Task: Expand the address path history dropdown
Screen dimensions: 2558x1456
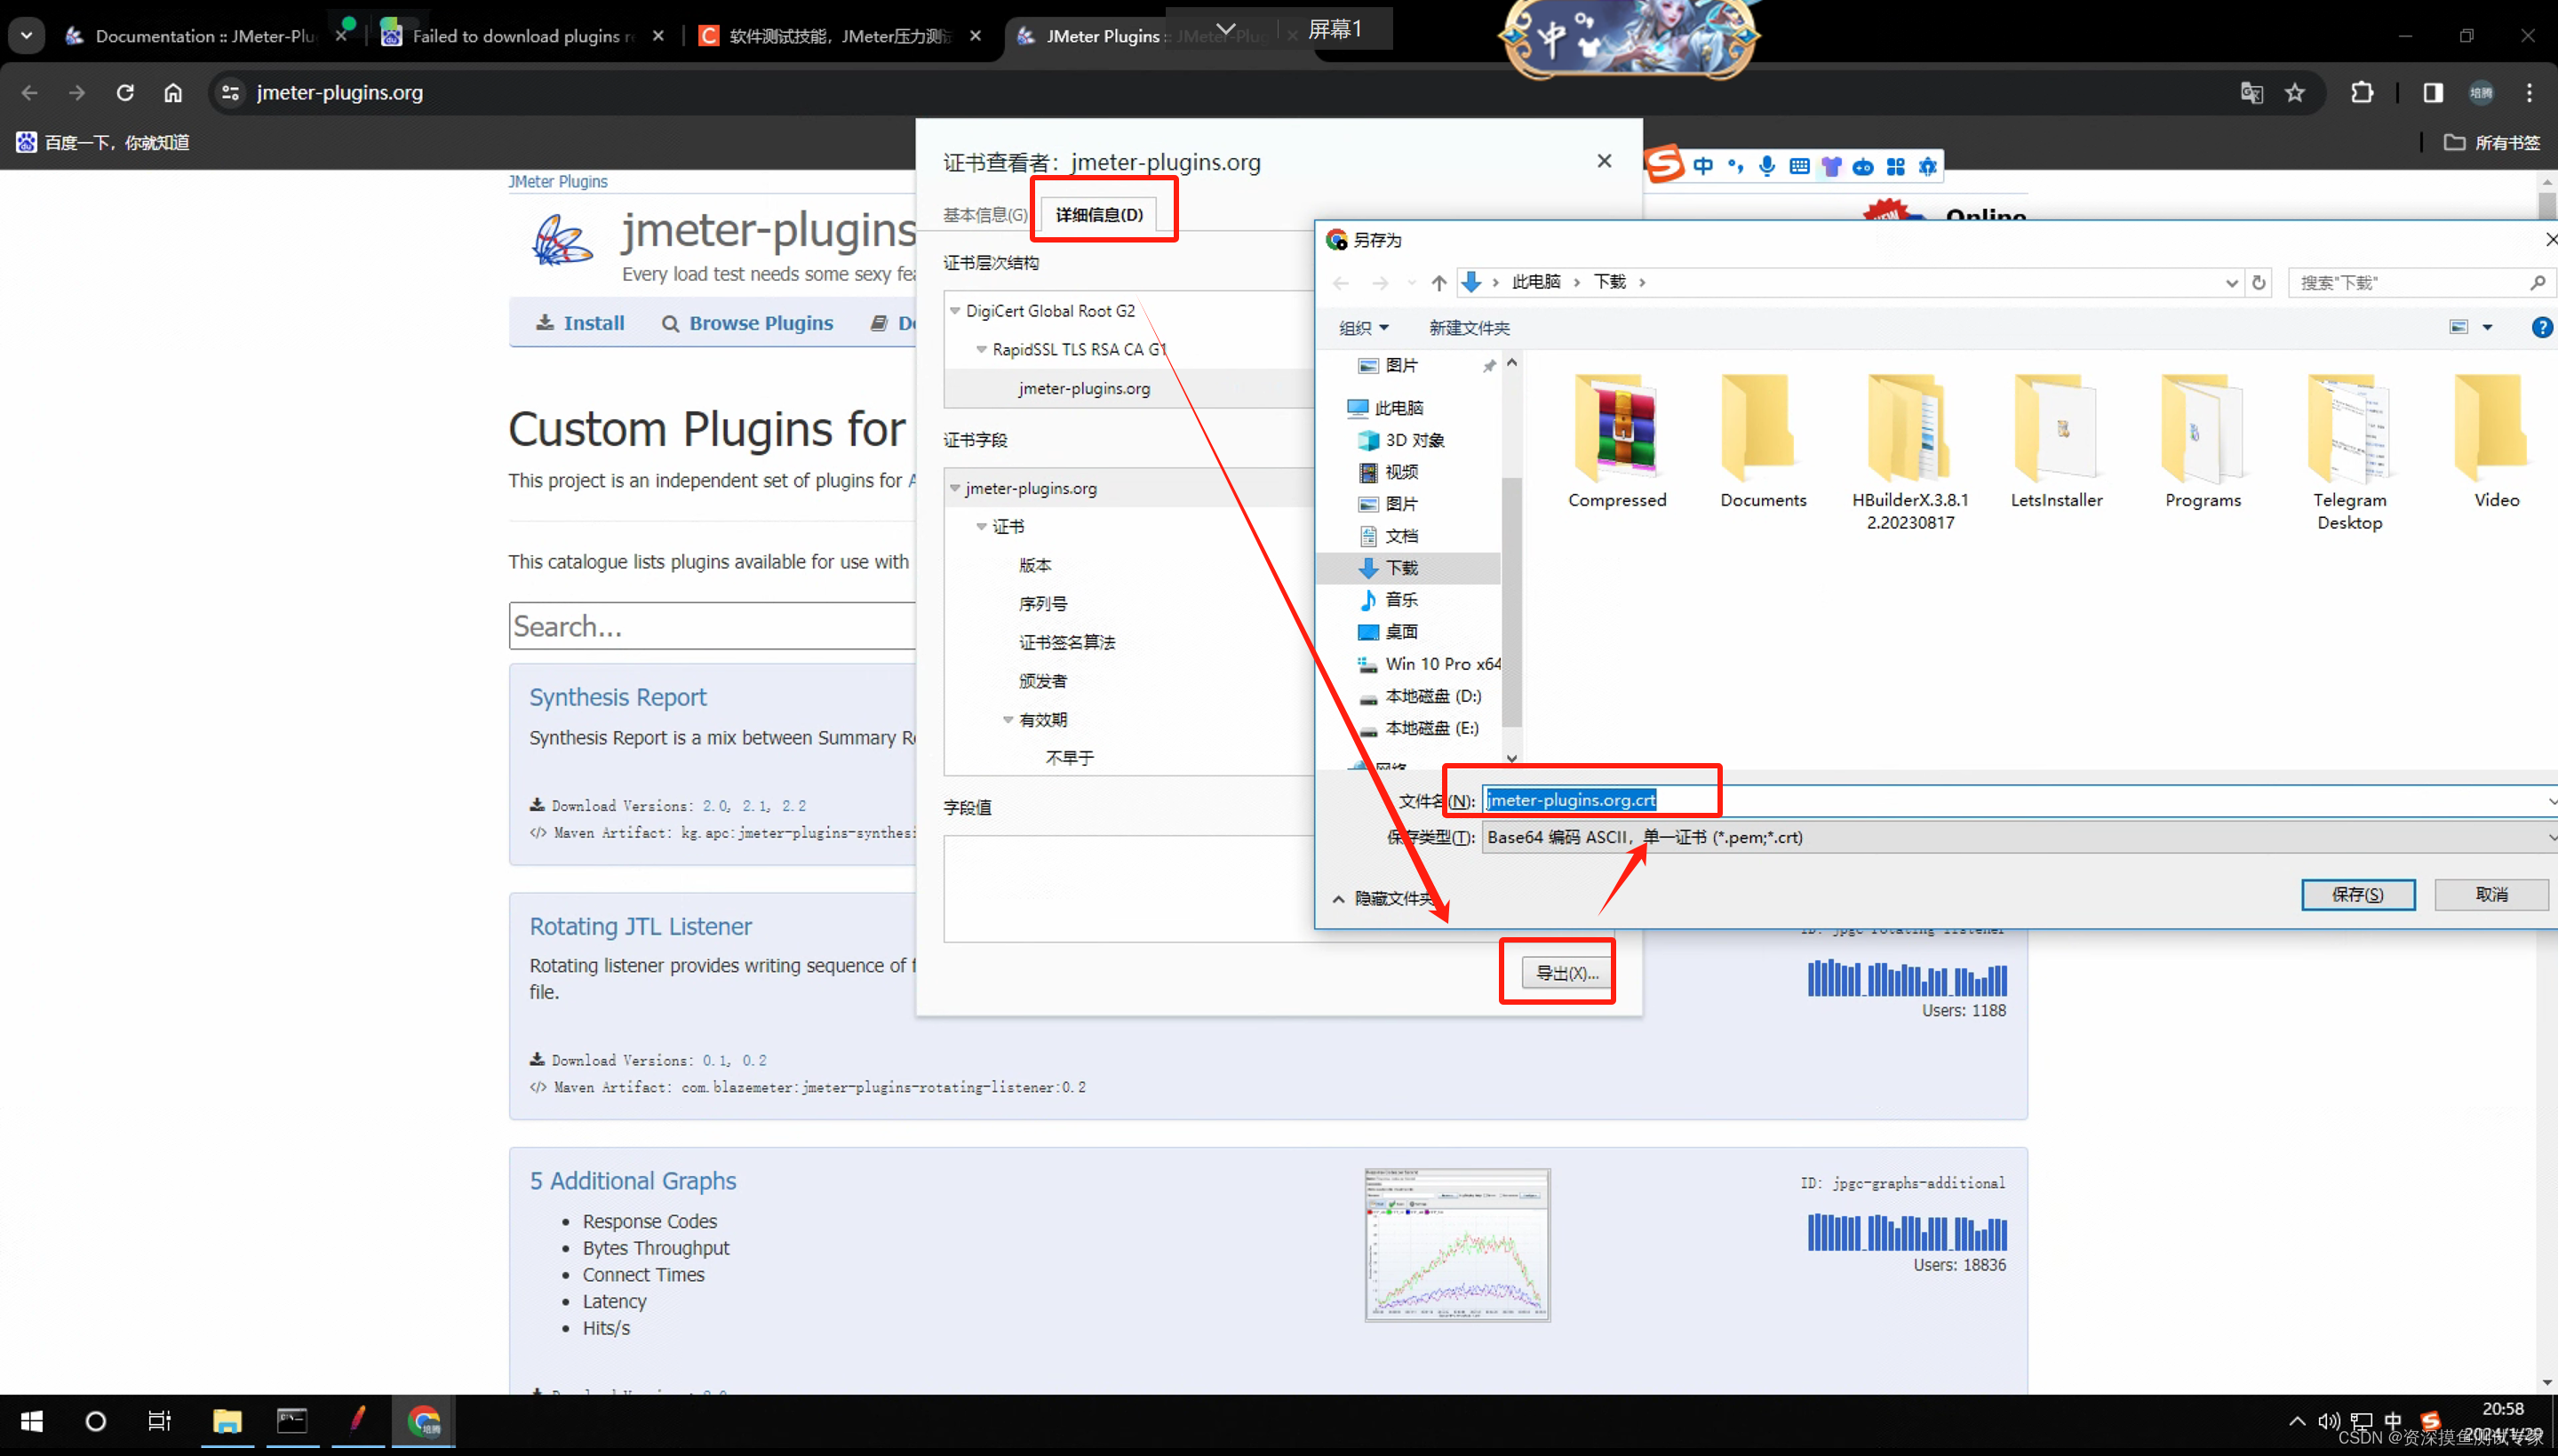Action: point(2231,282)
